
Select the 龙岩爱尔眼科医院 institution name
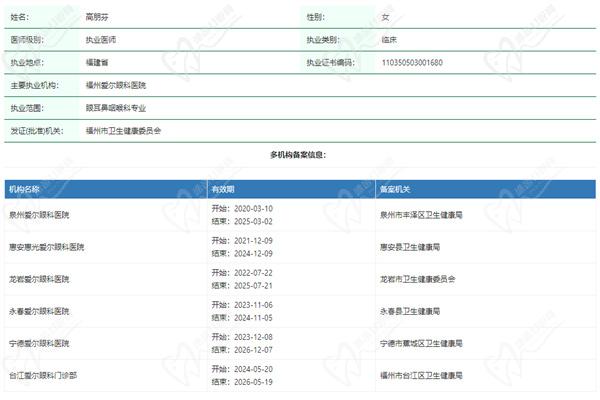[x=41, y=278]
